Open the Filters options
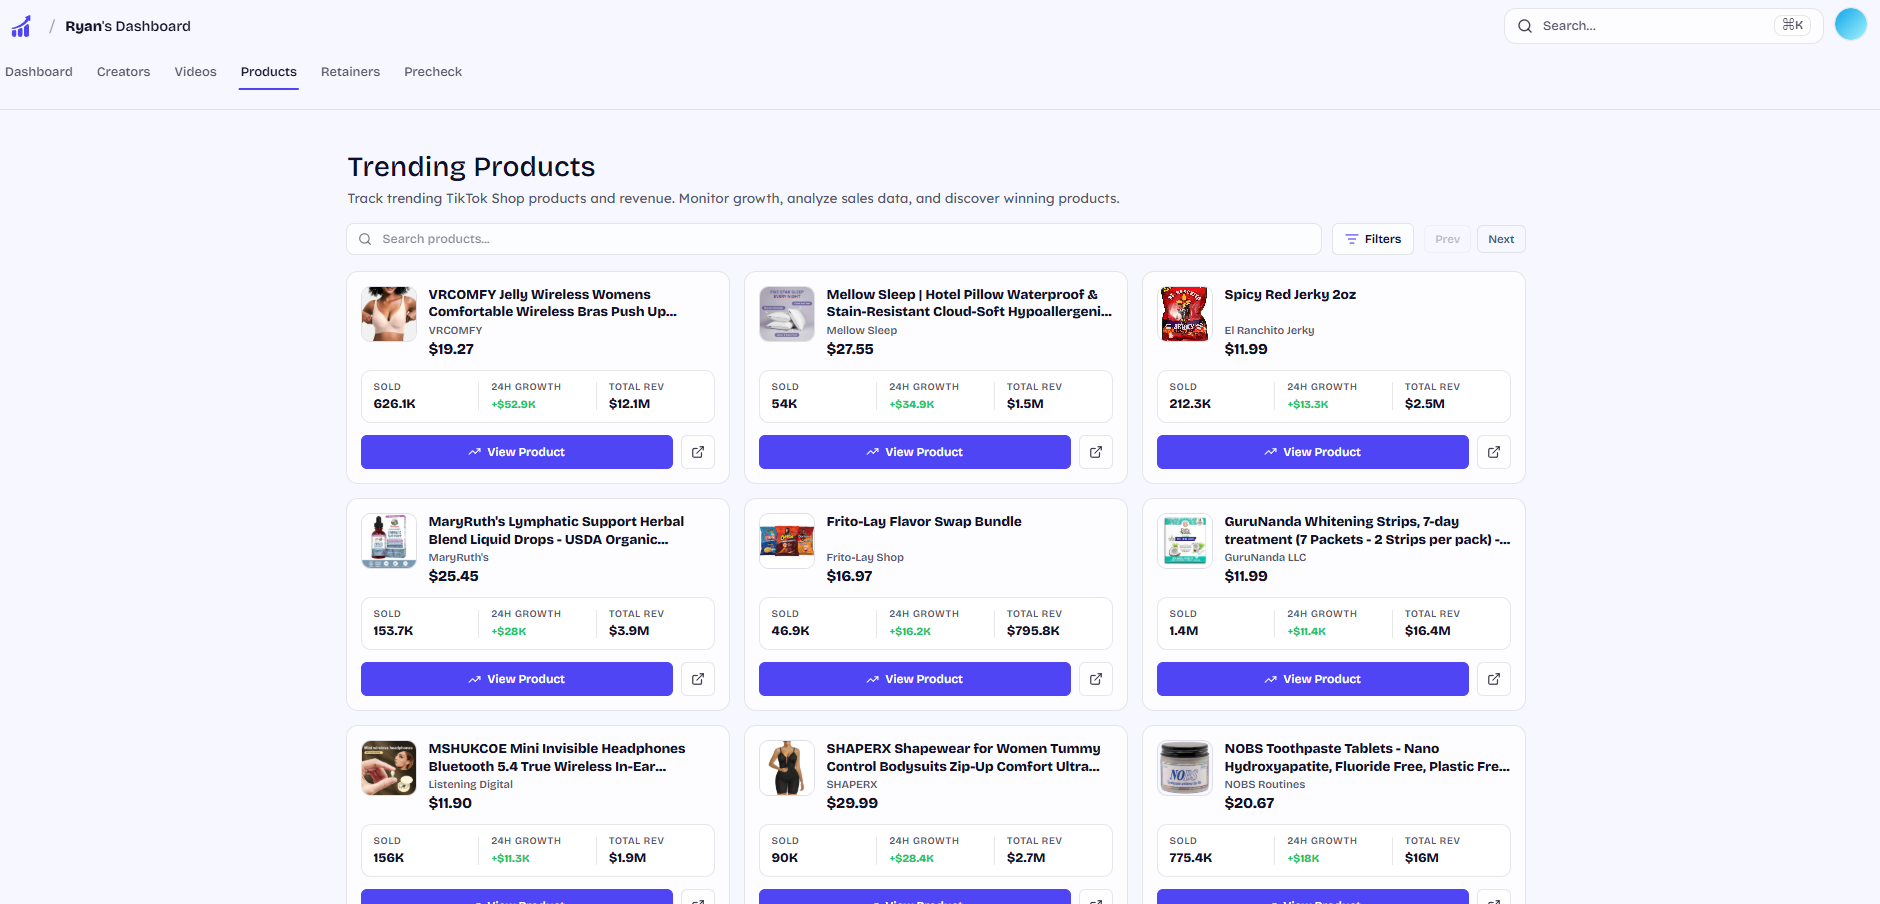Screen dimensions: 1880x904 click(1373, 239)
